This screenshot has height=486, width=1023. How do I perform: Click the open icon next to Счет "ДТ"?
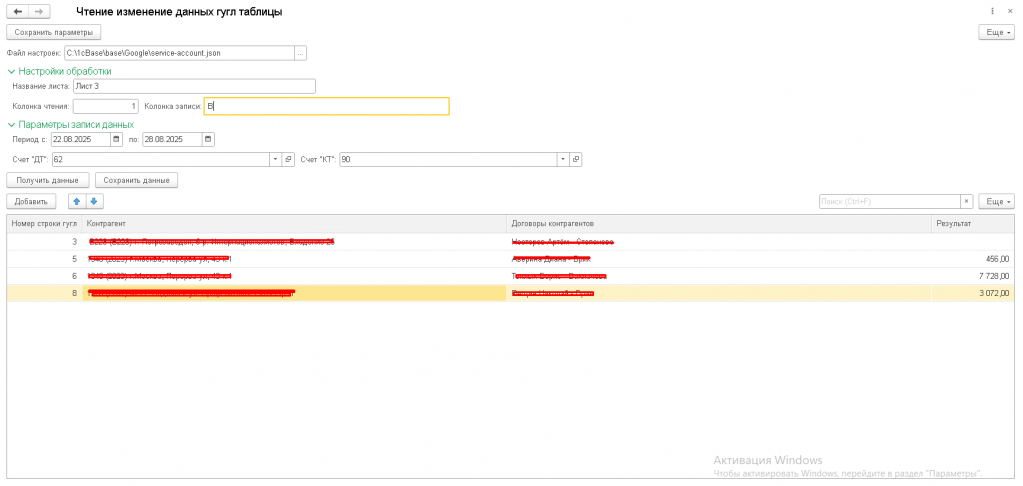pos(288,159)
